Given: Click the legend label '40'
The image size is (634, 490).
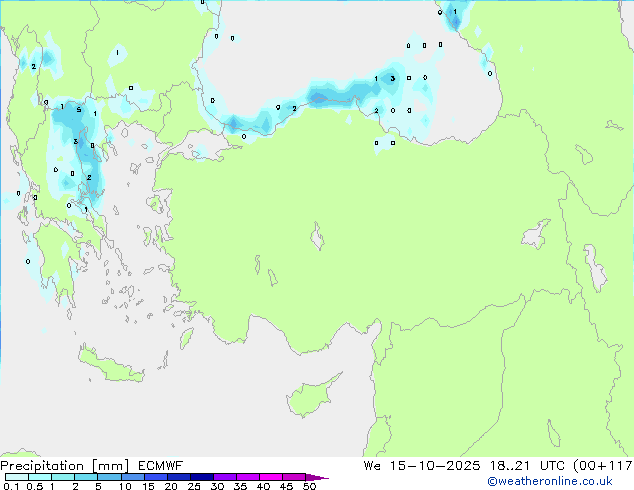Looking at the screenshot, I should (x=263, y=486).
